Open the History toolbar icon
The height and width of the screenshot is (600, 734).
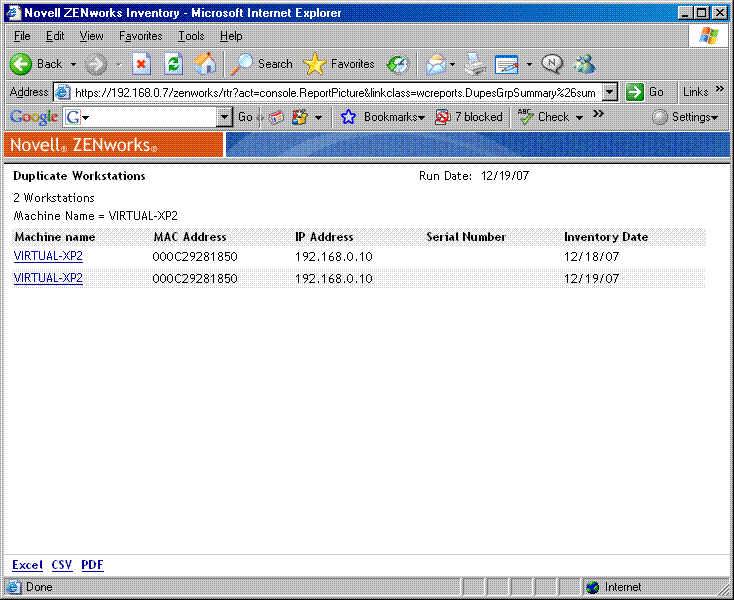(x=398, y=64)
